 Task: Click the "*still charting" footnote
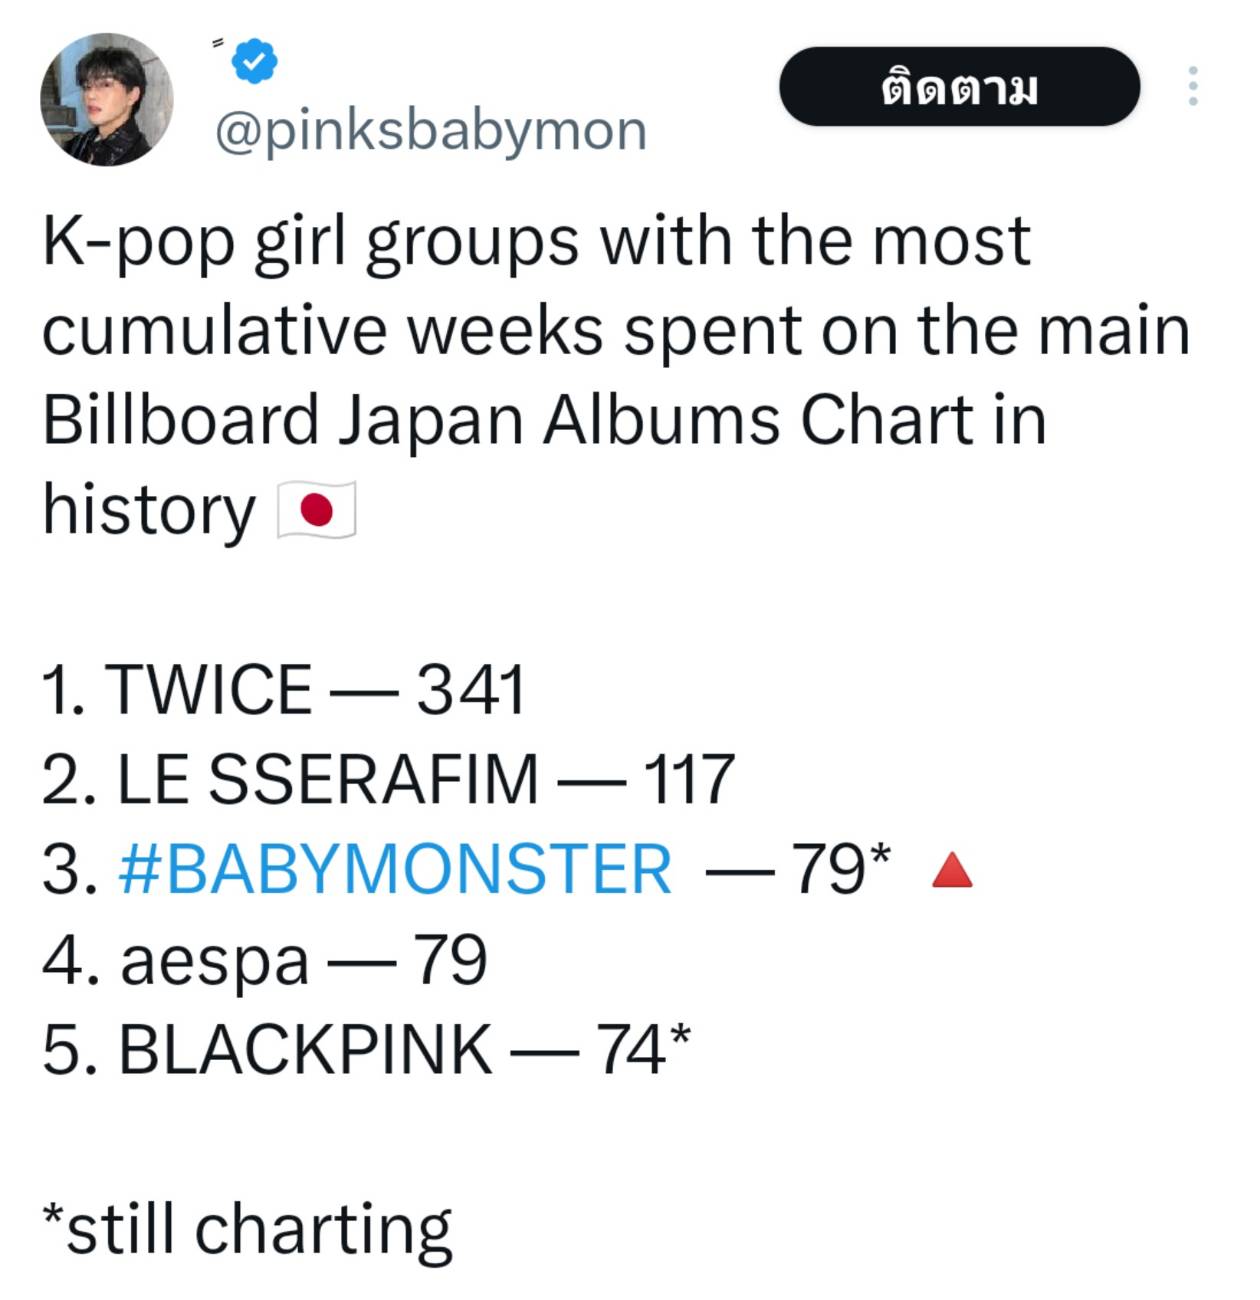click(x=247, y=1229)
